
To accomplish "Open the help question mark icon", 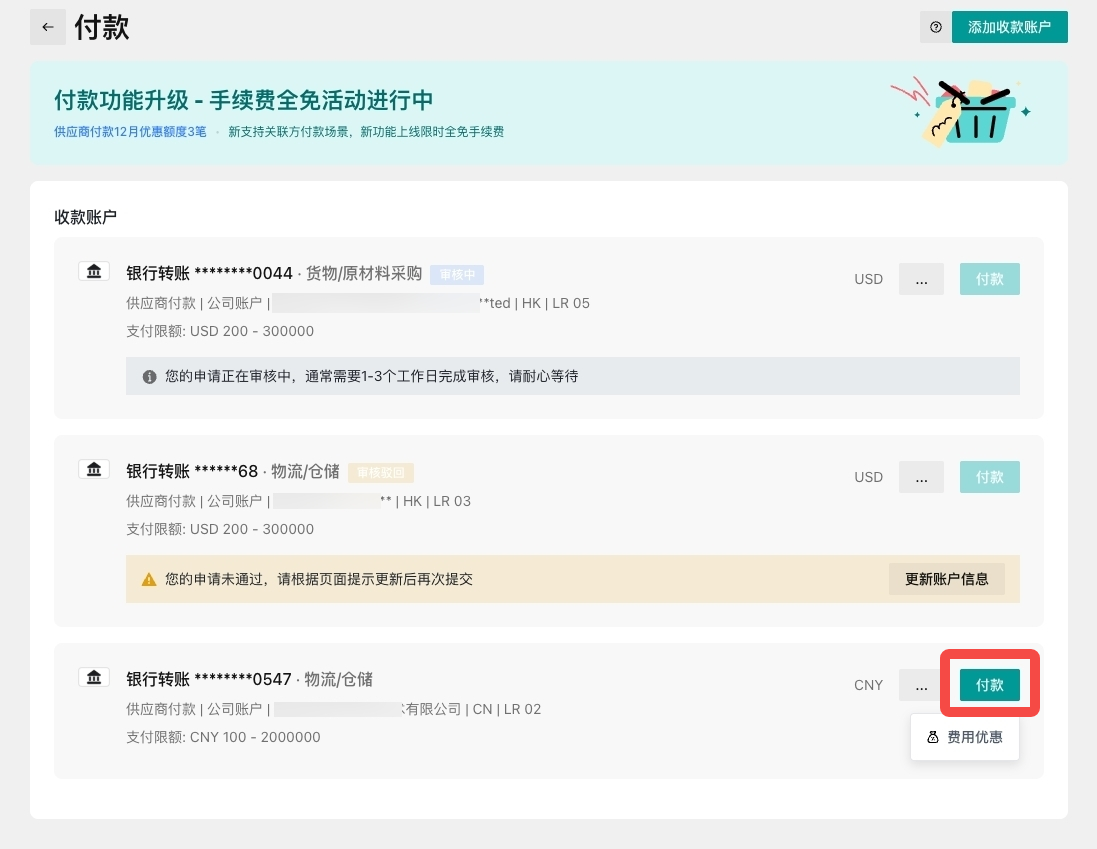I will pyautogui.click(x=935, y=27).
